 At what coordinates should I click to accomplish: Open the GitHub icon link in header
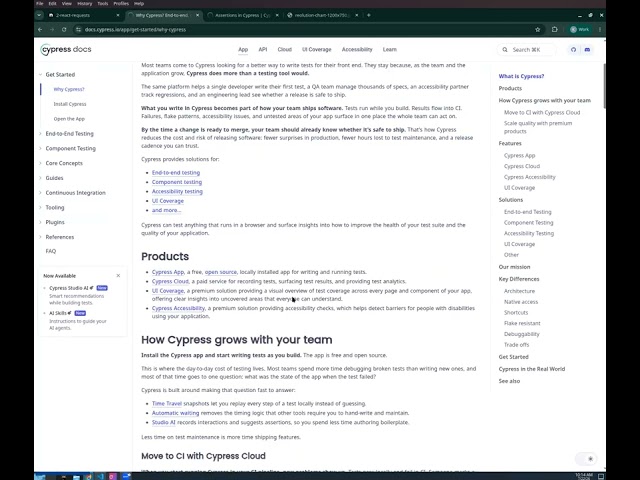[x=573, y=49]
